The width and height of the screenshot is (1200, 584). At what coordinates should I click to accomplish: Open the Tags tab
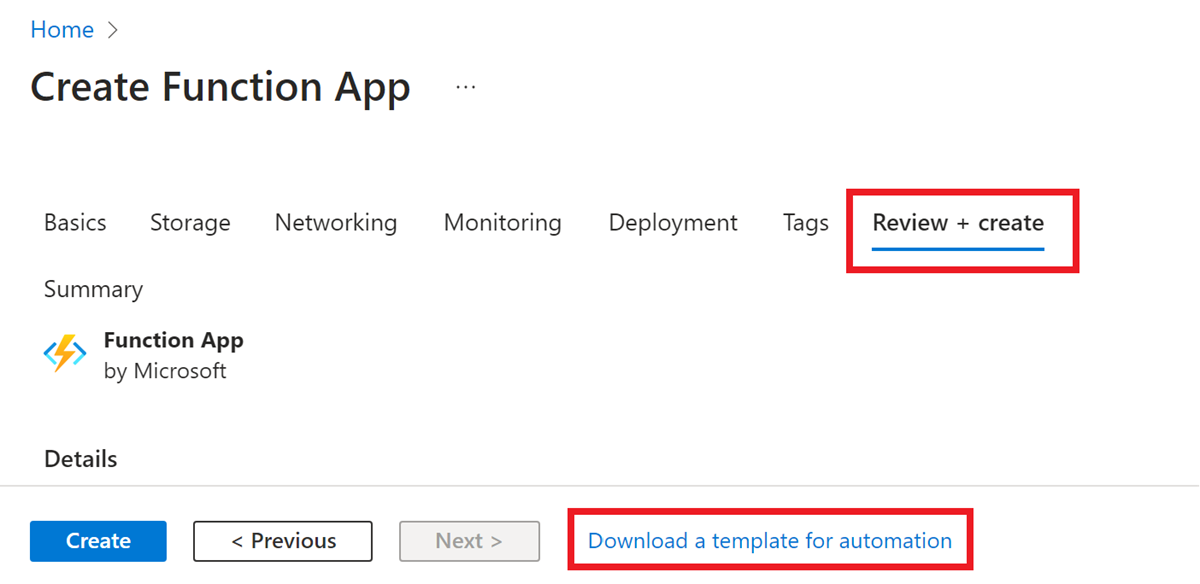point(805,222)
